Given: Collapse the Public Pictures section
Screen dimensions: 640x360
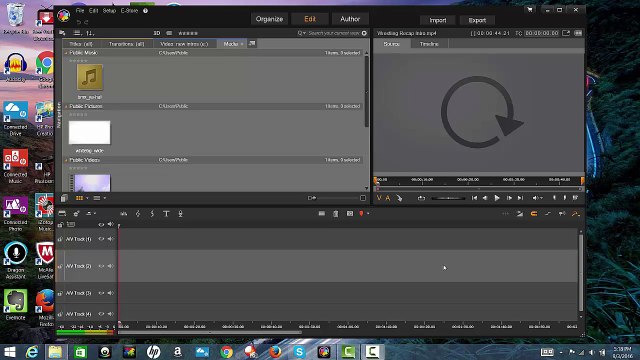Looking at the screenshot, I should [66, 107].
